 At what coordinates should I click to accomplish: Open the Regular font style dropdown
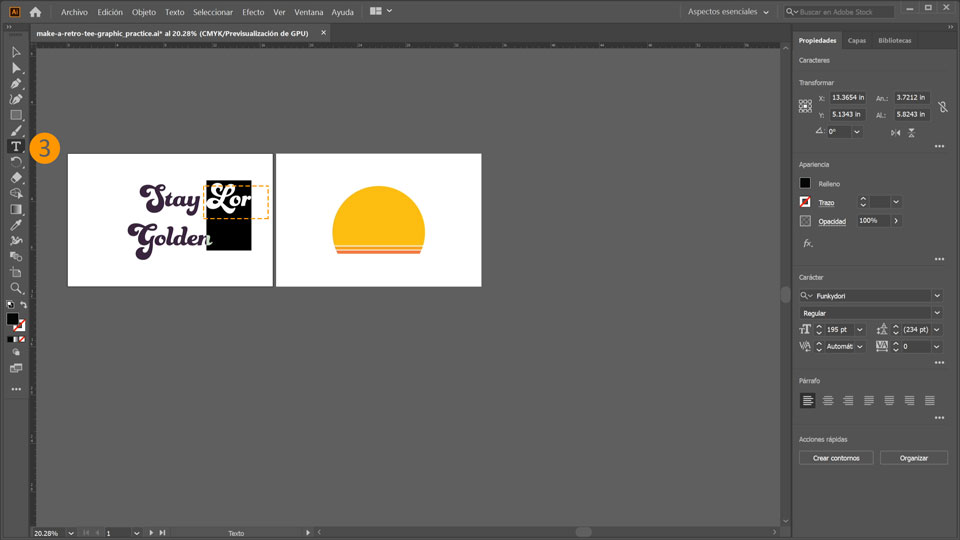click(x=937, y=313)
